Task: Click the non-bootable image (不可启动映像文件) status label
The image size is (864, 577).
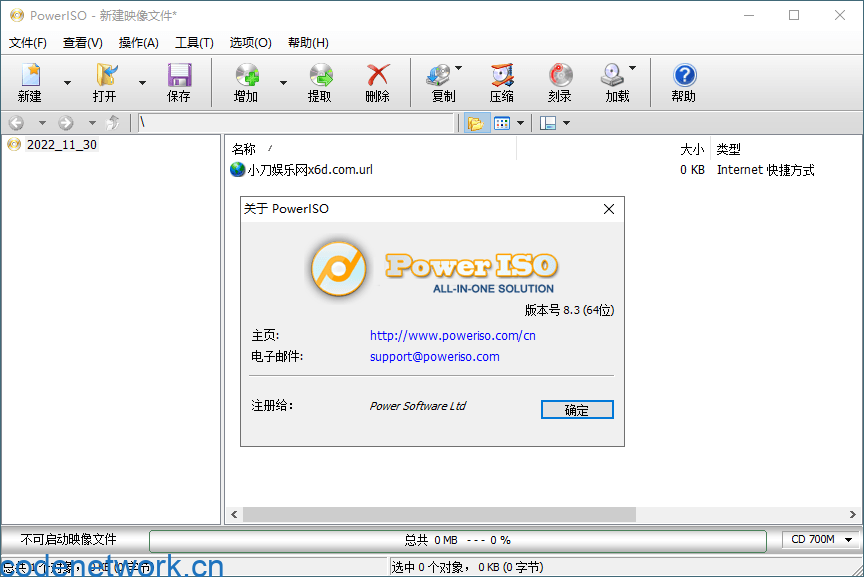Action: tap(68, 540)
